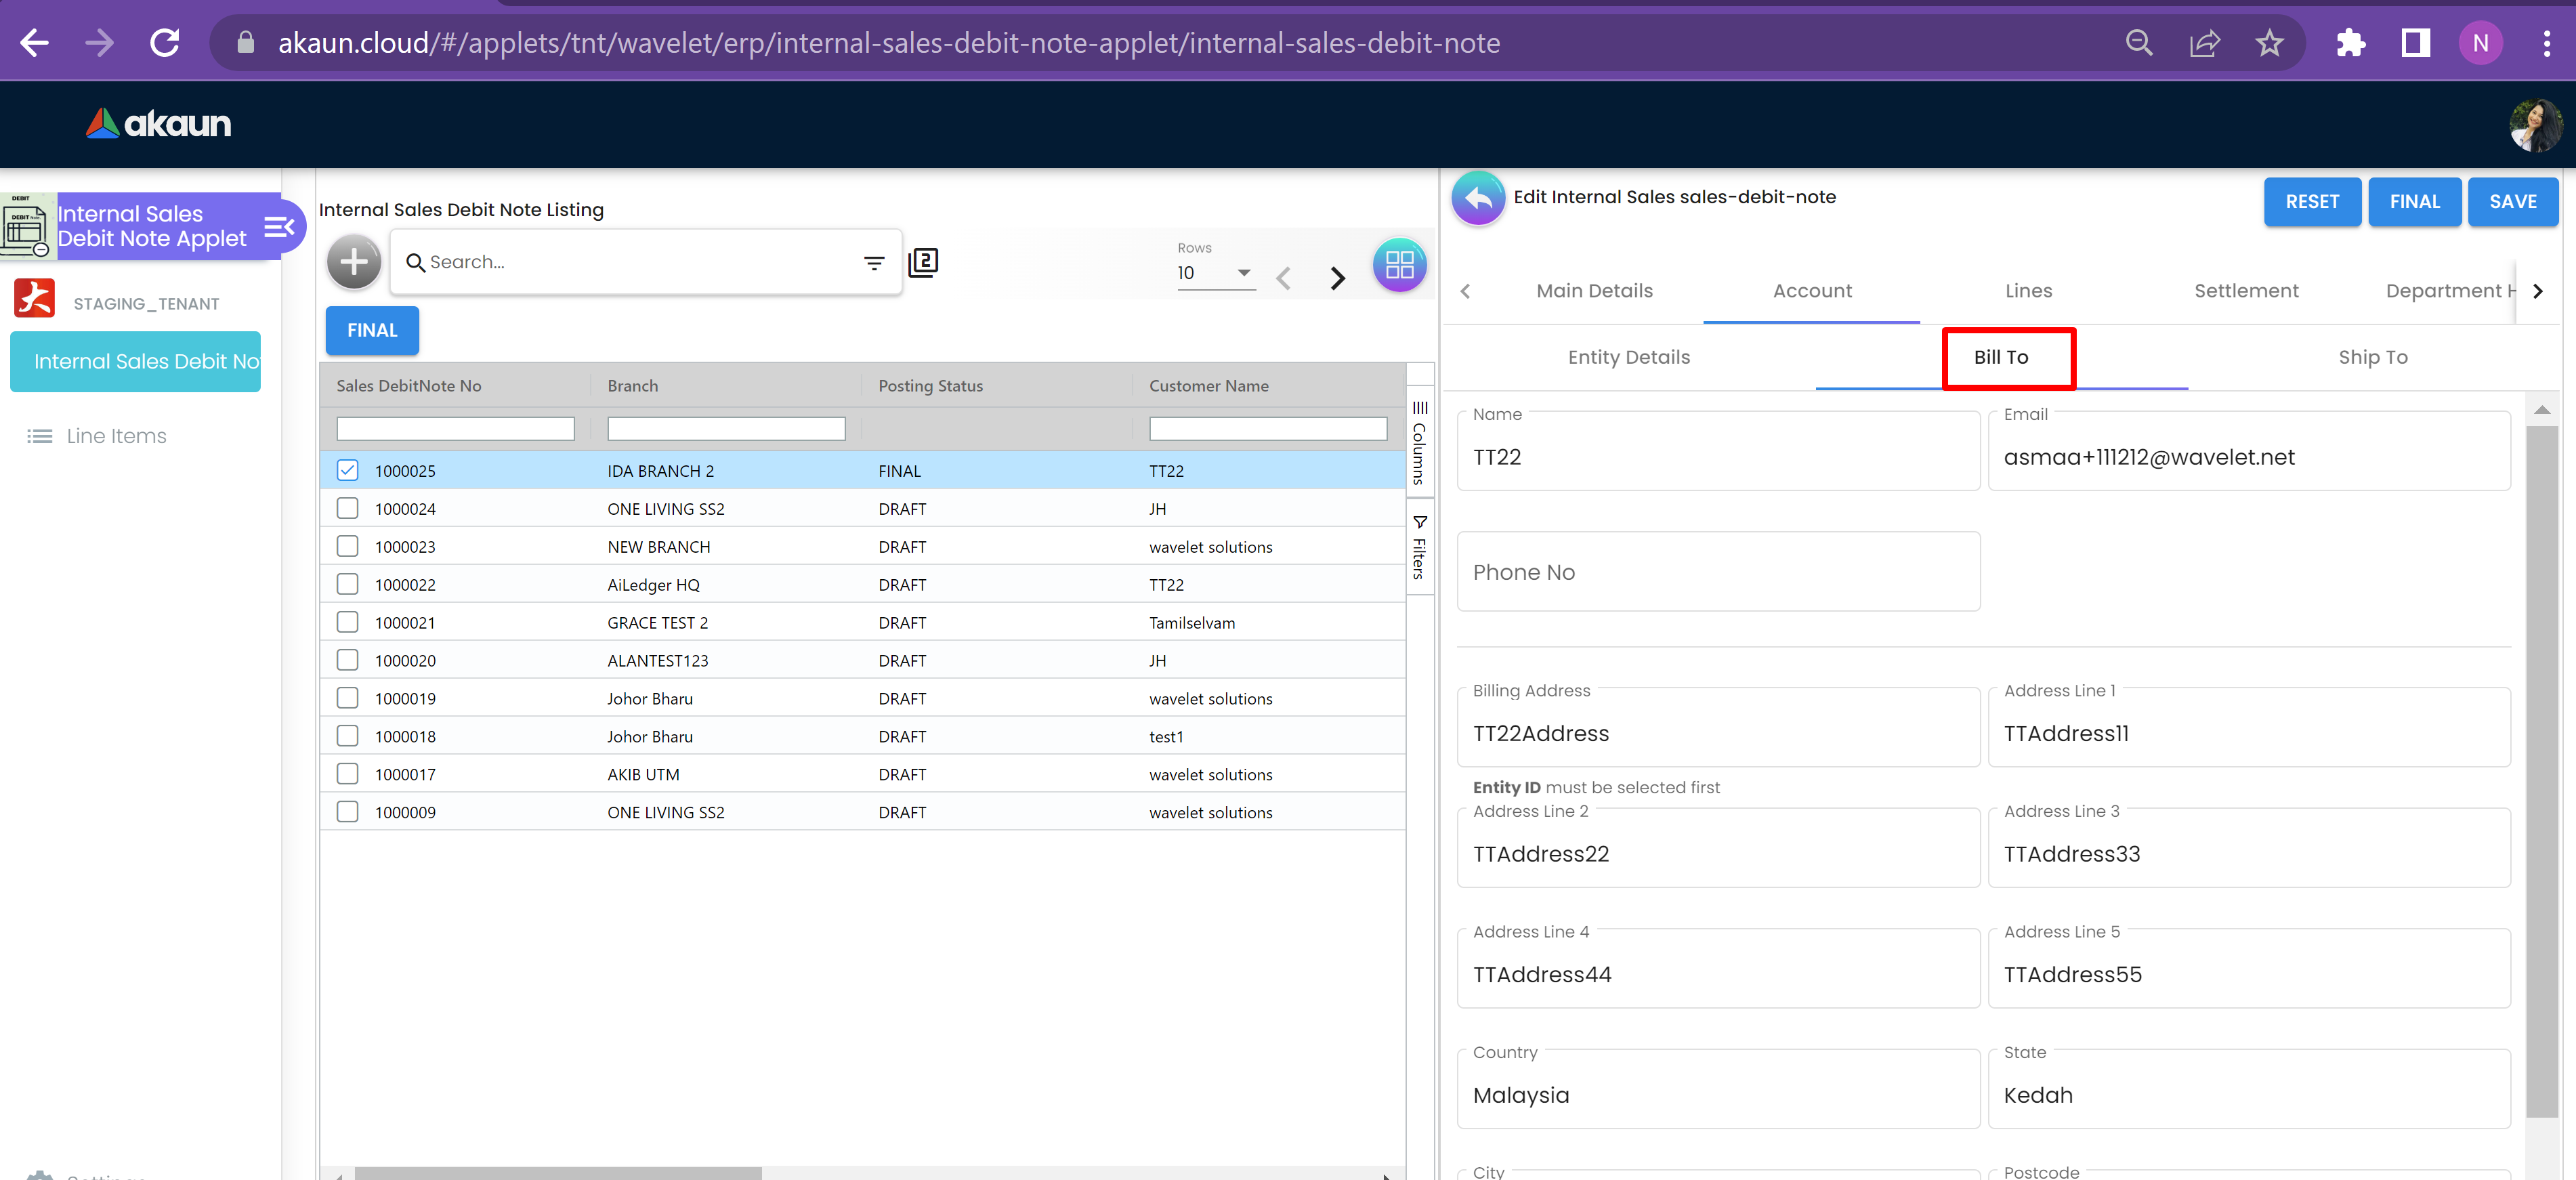Click the grid apps launcher icon

point(1399,265)
